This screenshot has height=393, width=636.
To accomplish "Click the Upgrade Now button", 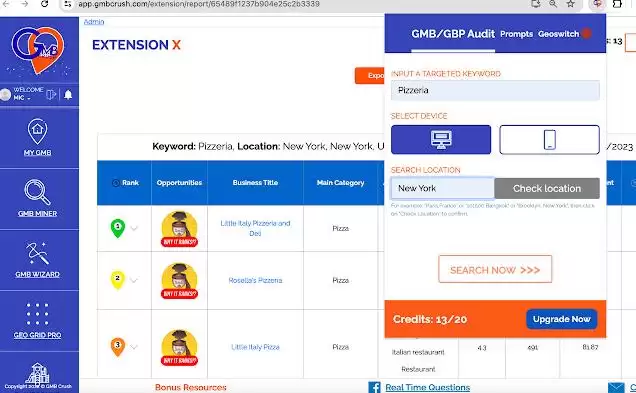I will tap(561, 319).
